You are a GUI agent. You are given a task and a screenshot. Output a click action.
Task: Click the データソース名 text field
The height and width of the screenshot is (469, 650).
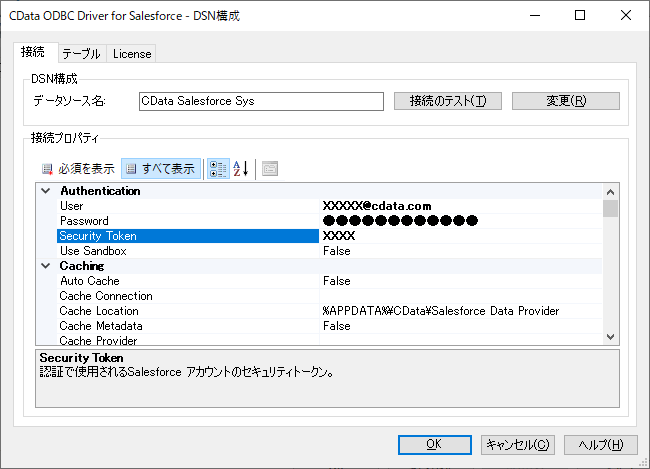[261, 101]
